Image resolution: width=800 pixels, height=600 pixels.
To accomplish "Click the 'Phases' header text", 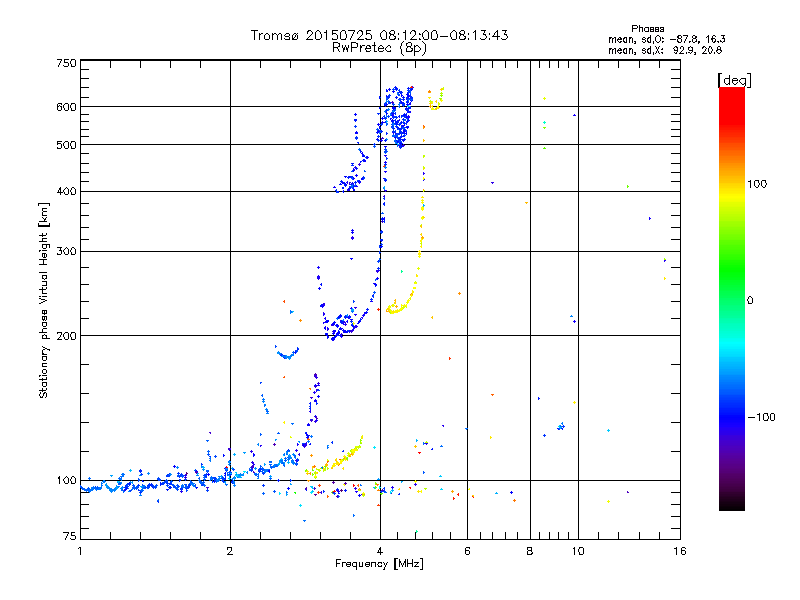I will point(647,29).
